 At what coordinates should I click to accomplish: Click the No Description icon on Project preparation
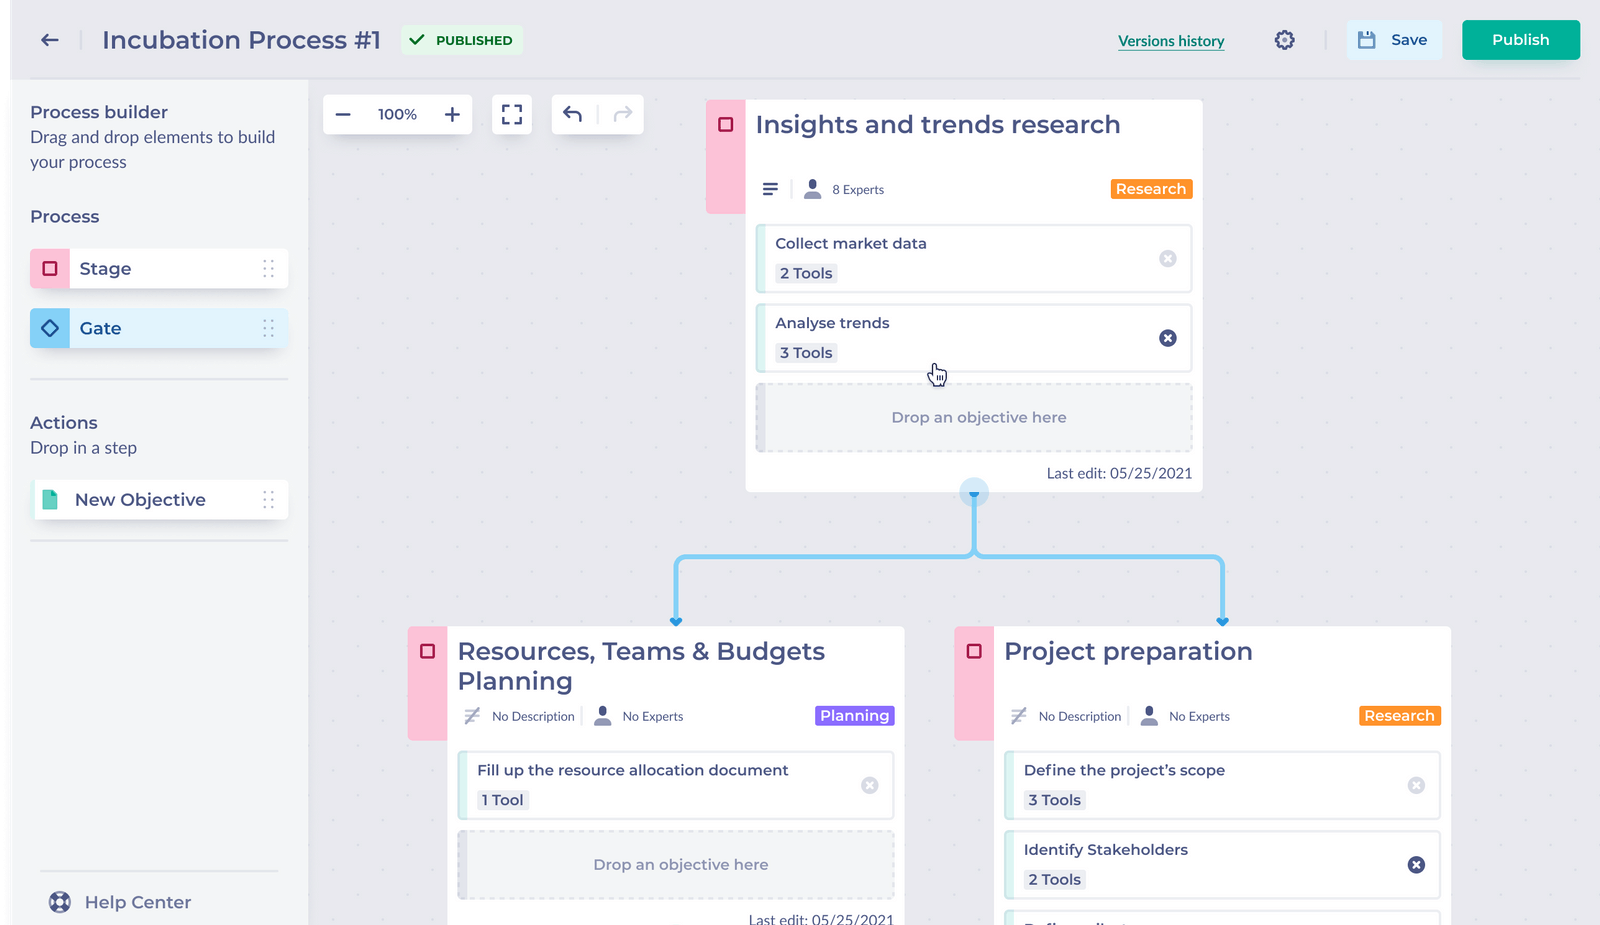[1018, 715]
